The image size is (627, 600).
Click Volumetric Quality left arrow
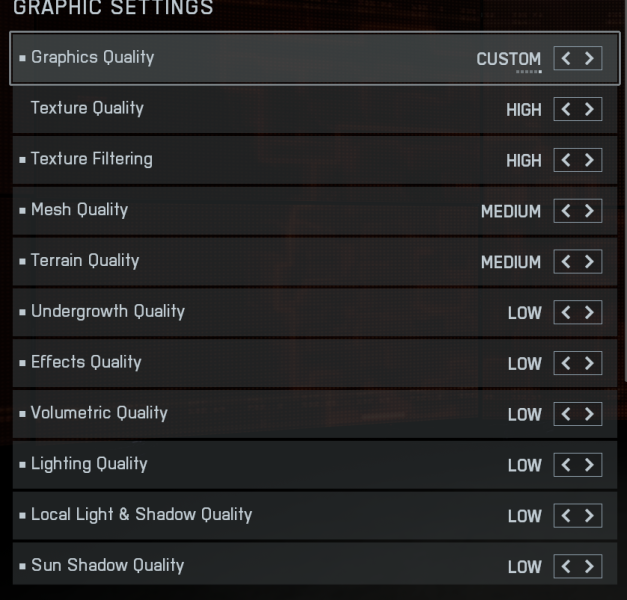pyautogui.click(x=566, y=415)
